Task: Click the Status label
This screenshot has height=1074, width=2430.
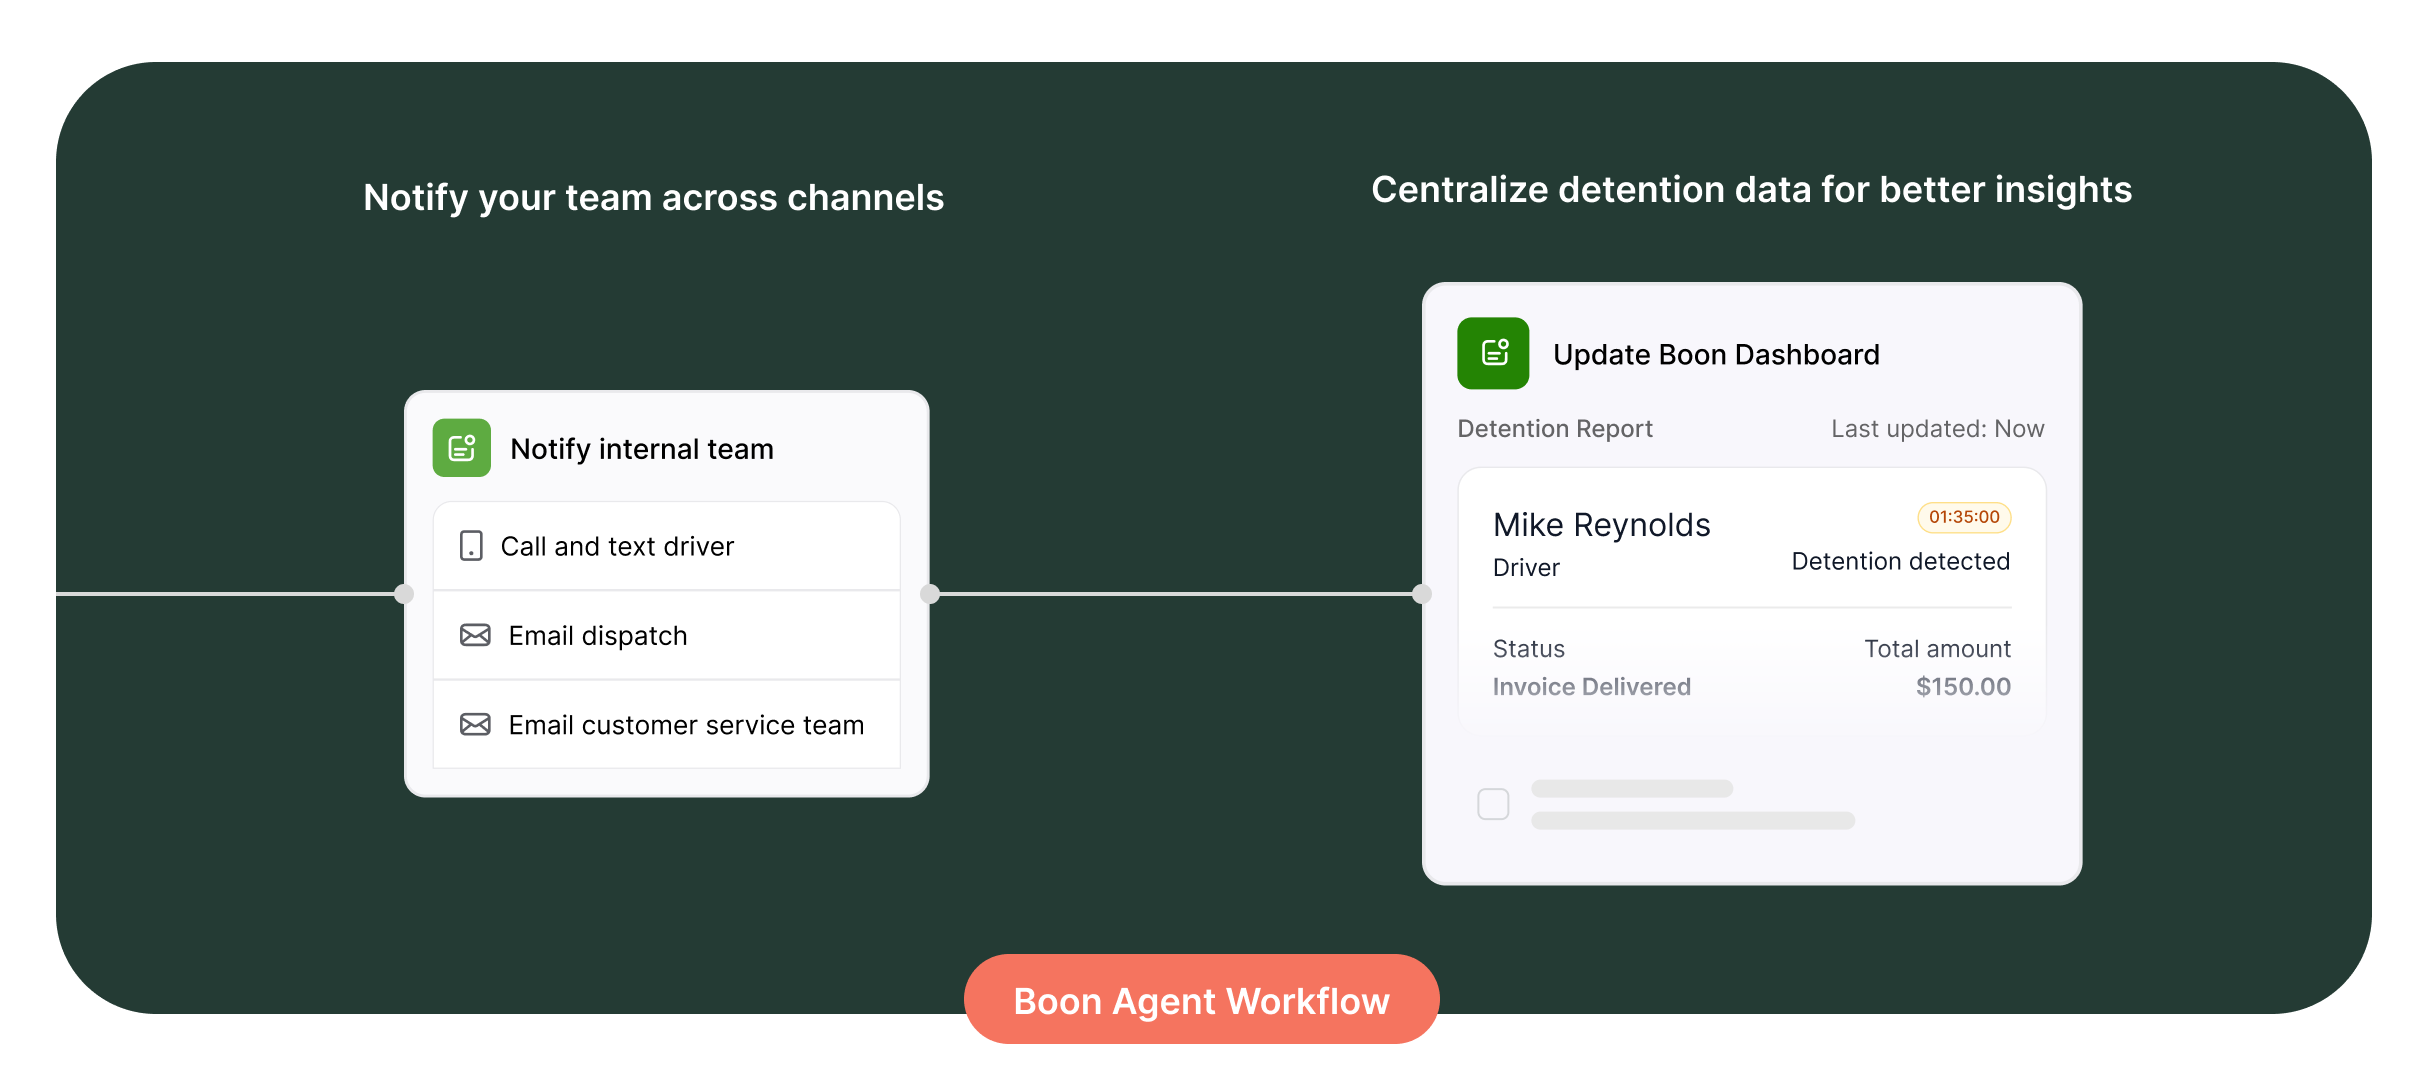Action: click(1529, 649)
